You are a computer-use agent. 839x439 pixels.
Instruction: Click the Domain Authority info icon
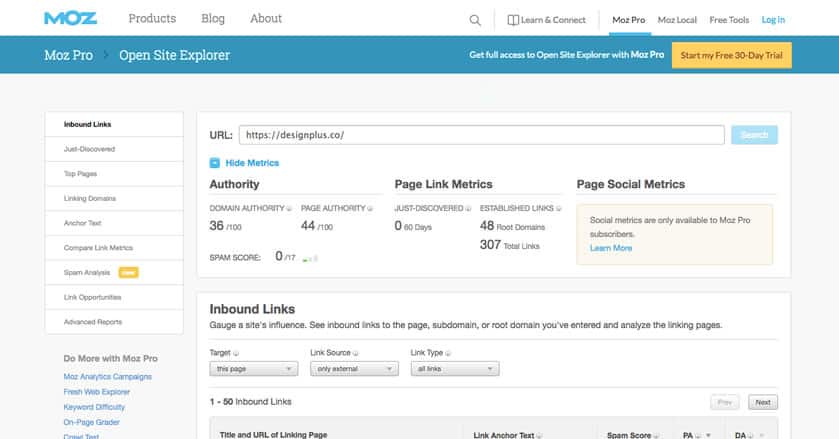coord(289,208)
